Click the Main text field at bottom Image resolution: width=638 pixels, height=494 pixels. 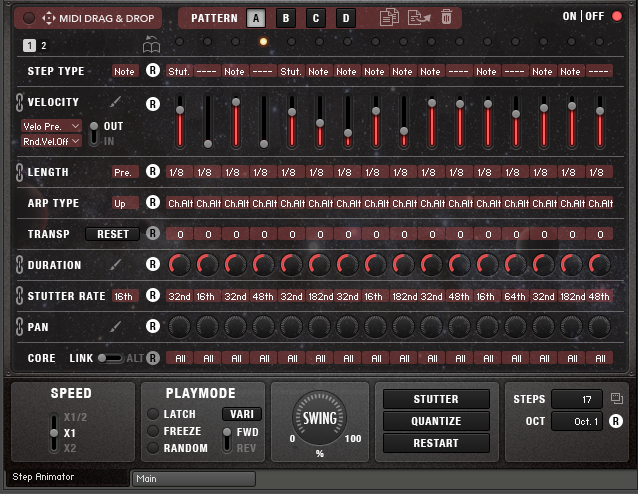pyautogui.click(x=194, y=479)
